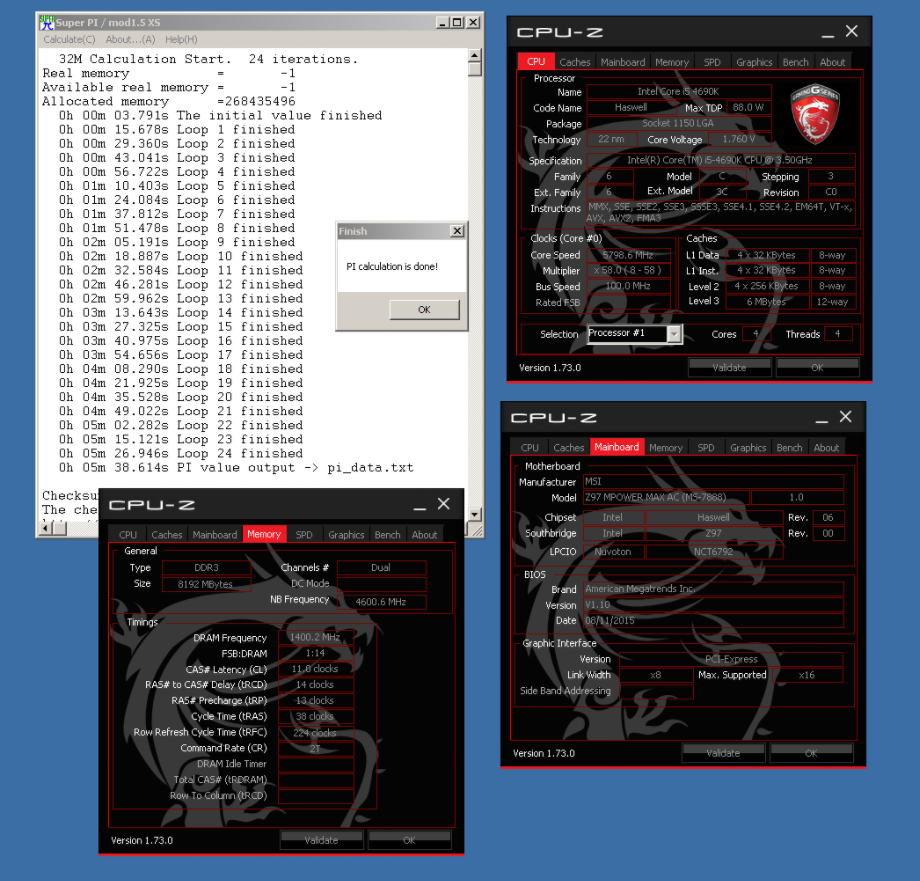The image size is (920, 881).
Task: Click OK in Memory CPU-Z window
Action: pyautogui.click(x=410, y=841)
